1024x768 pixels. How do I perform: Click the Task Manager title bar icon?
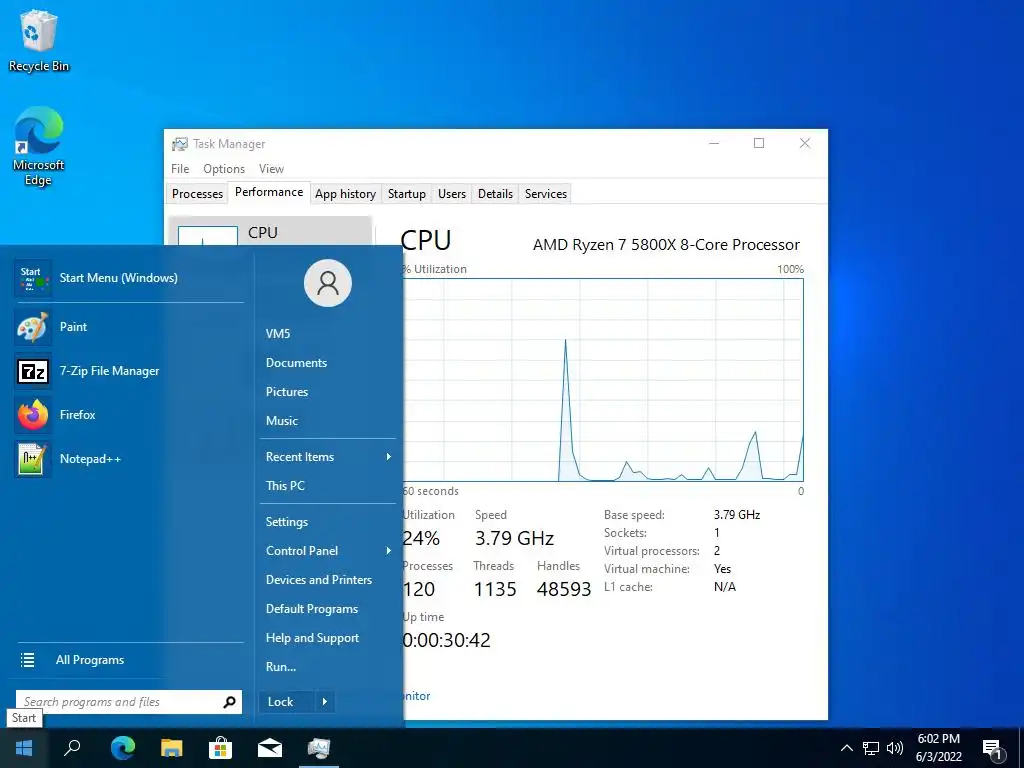[x=180, y=144]
